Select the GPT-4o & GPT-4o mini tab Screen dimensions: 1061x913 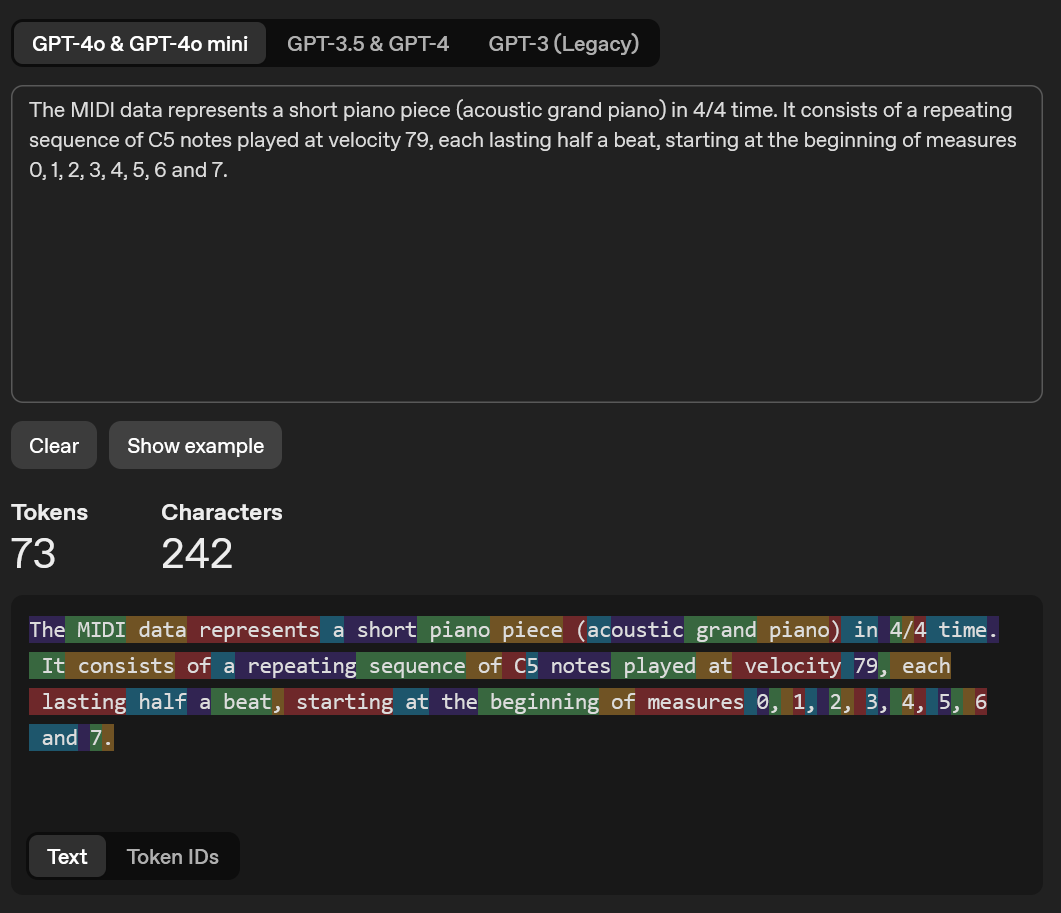[x=139, y=42]
